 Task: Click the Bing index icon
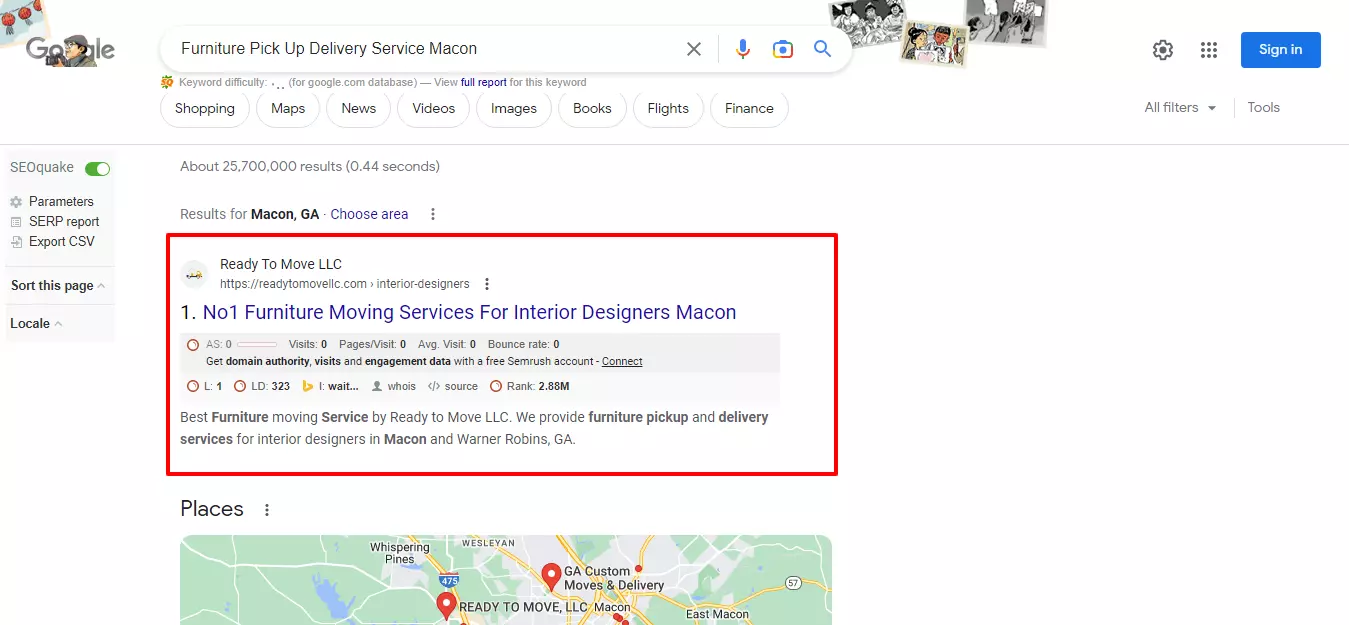click(309, 386)
